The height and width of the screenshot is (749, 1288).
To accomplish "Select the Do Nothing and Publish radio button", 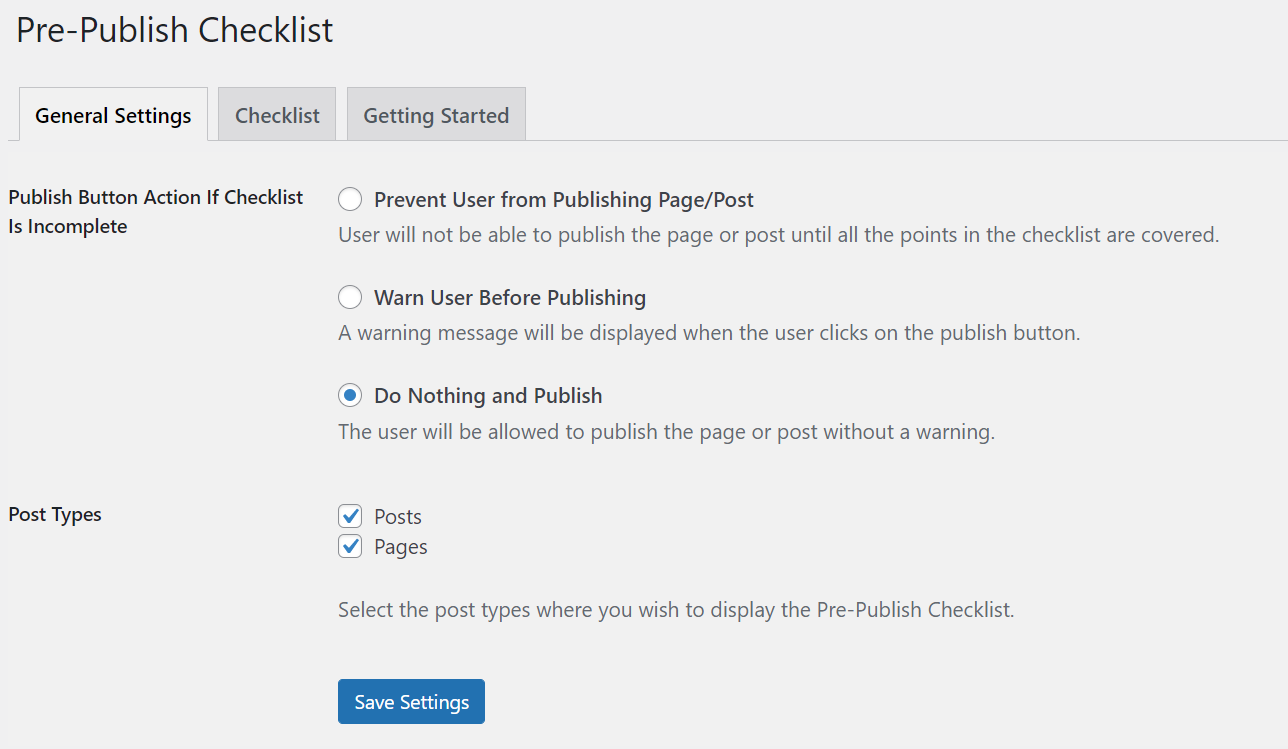I will click(350, 396).
